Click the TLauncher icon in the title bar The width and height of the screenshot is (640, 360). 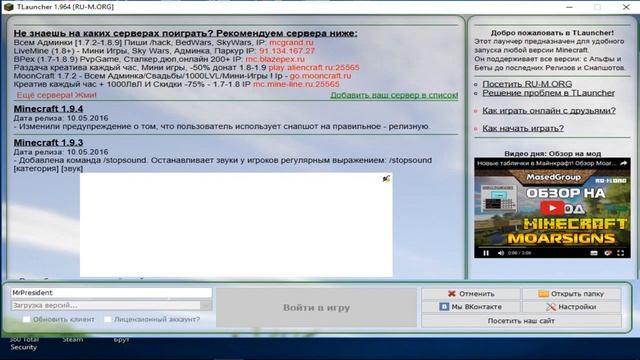coord(8,7)
